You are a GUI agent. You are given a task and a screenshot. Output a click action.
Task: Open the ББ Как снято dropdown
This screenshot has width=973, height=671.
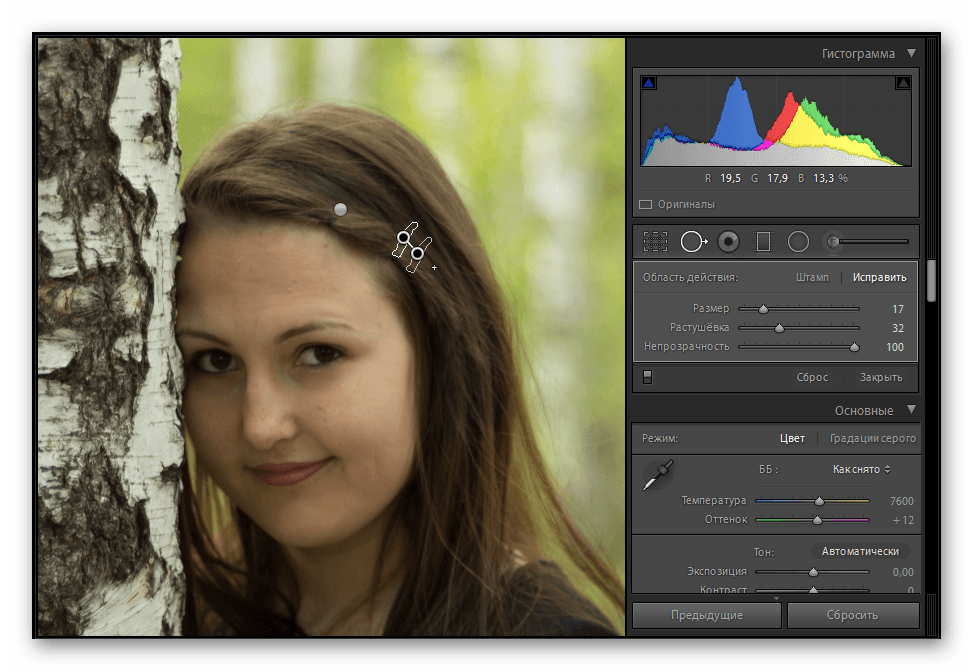(861, 469)
